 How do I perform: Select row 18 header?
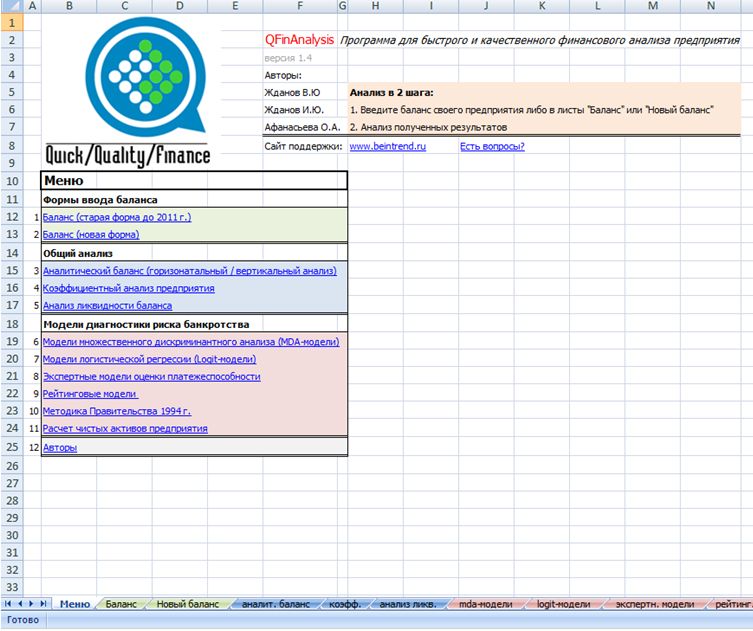[x=12, y=324]
